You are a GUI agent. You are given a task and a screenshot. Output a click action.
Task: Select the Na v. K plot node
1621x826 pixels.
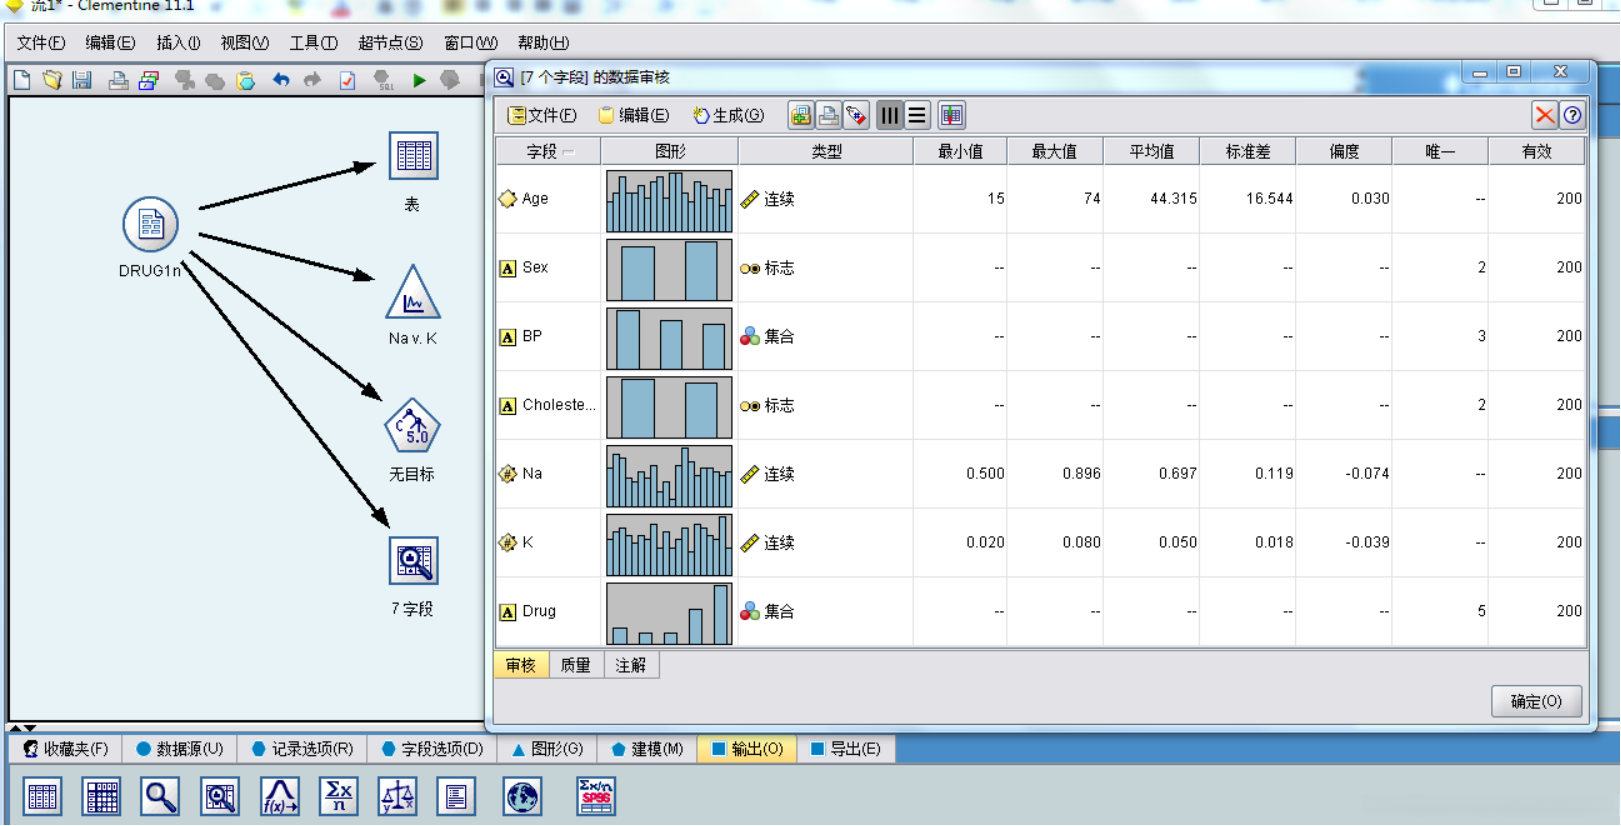412,292
